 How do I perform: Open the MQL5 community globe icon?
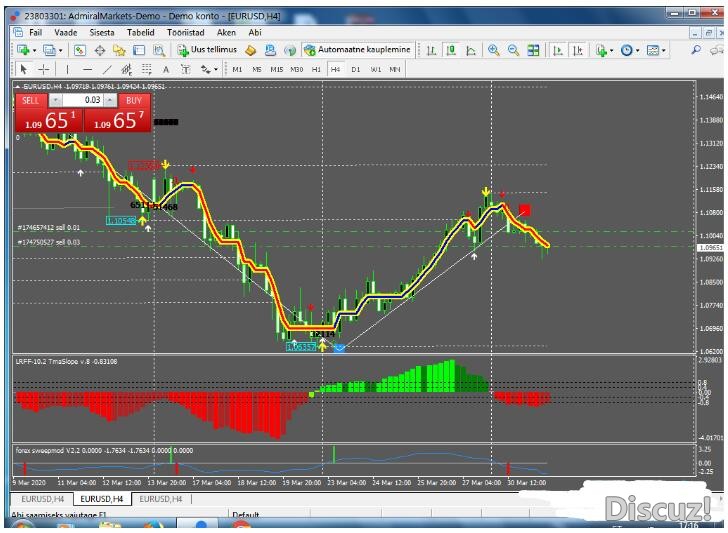pos(290,50)
